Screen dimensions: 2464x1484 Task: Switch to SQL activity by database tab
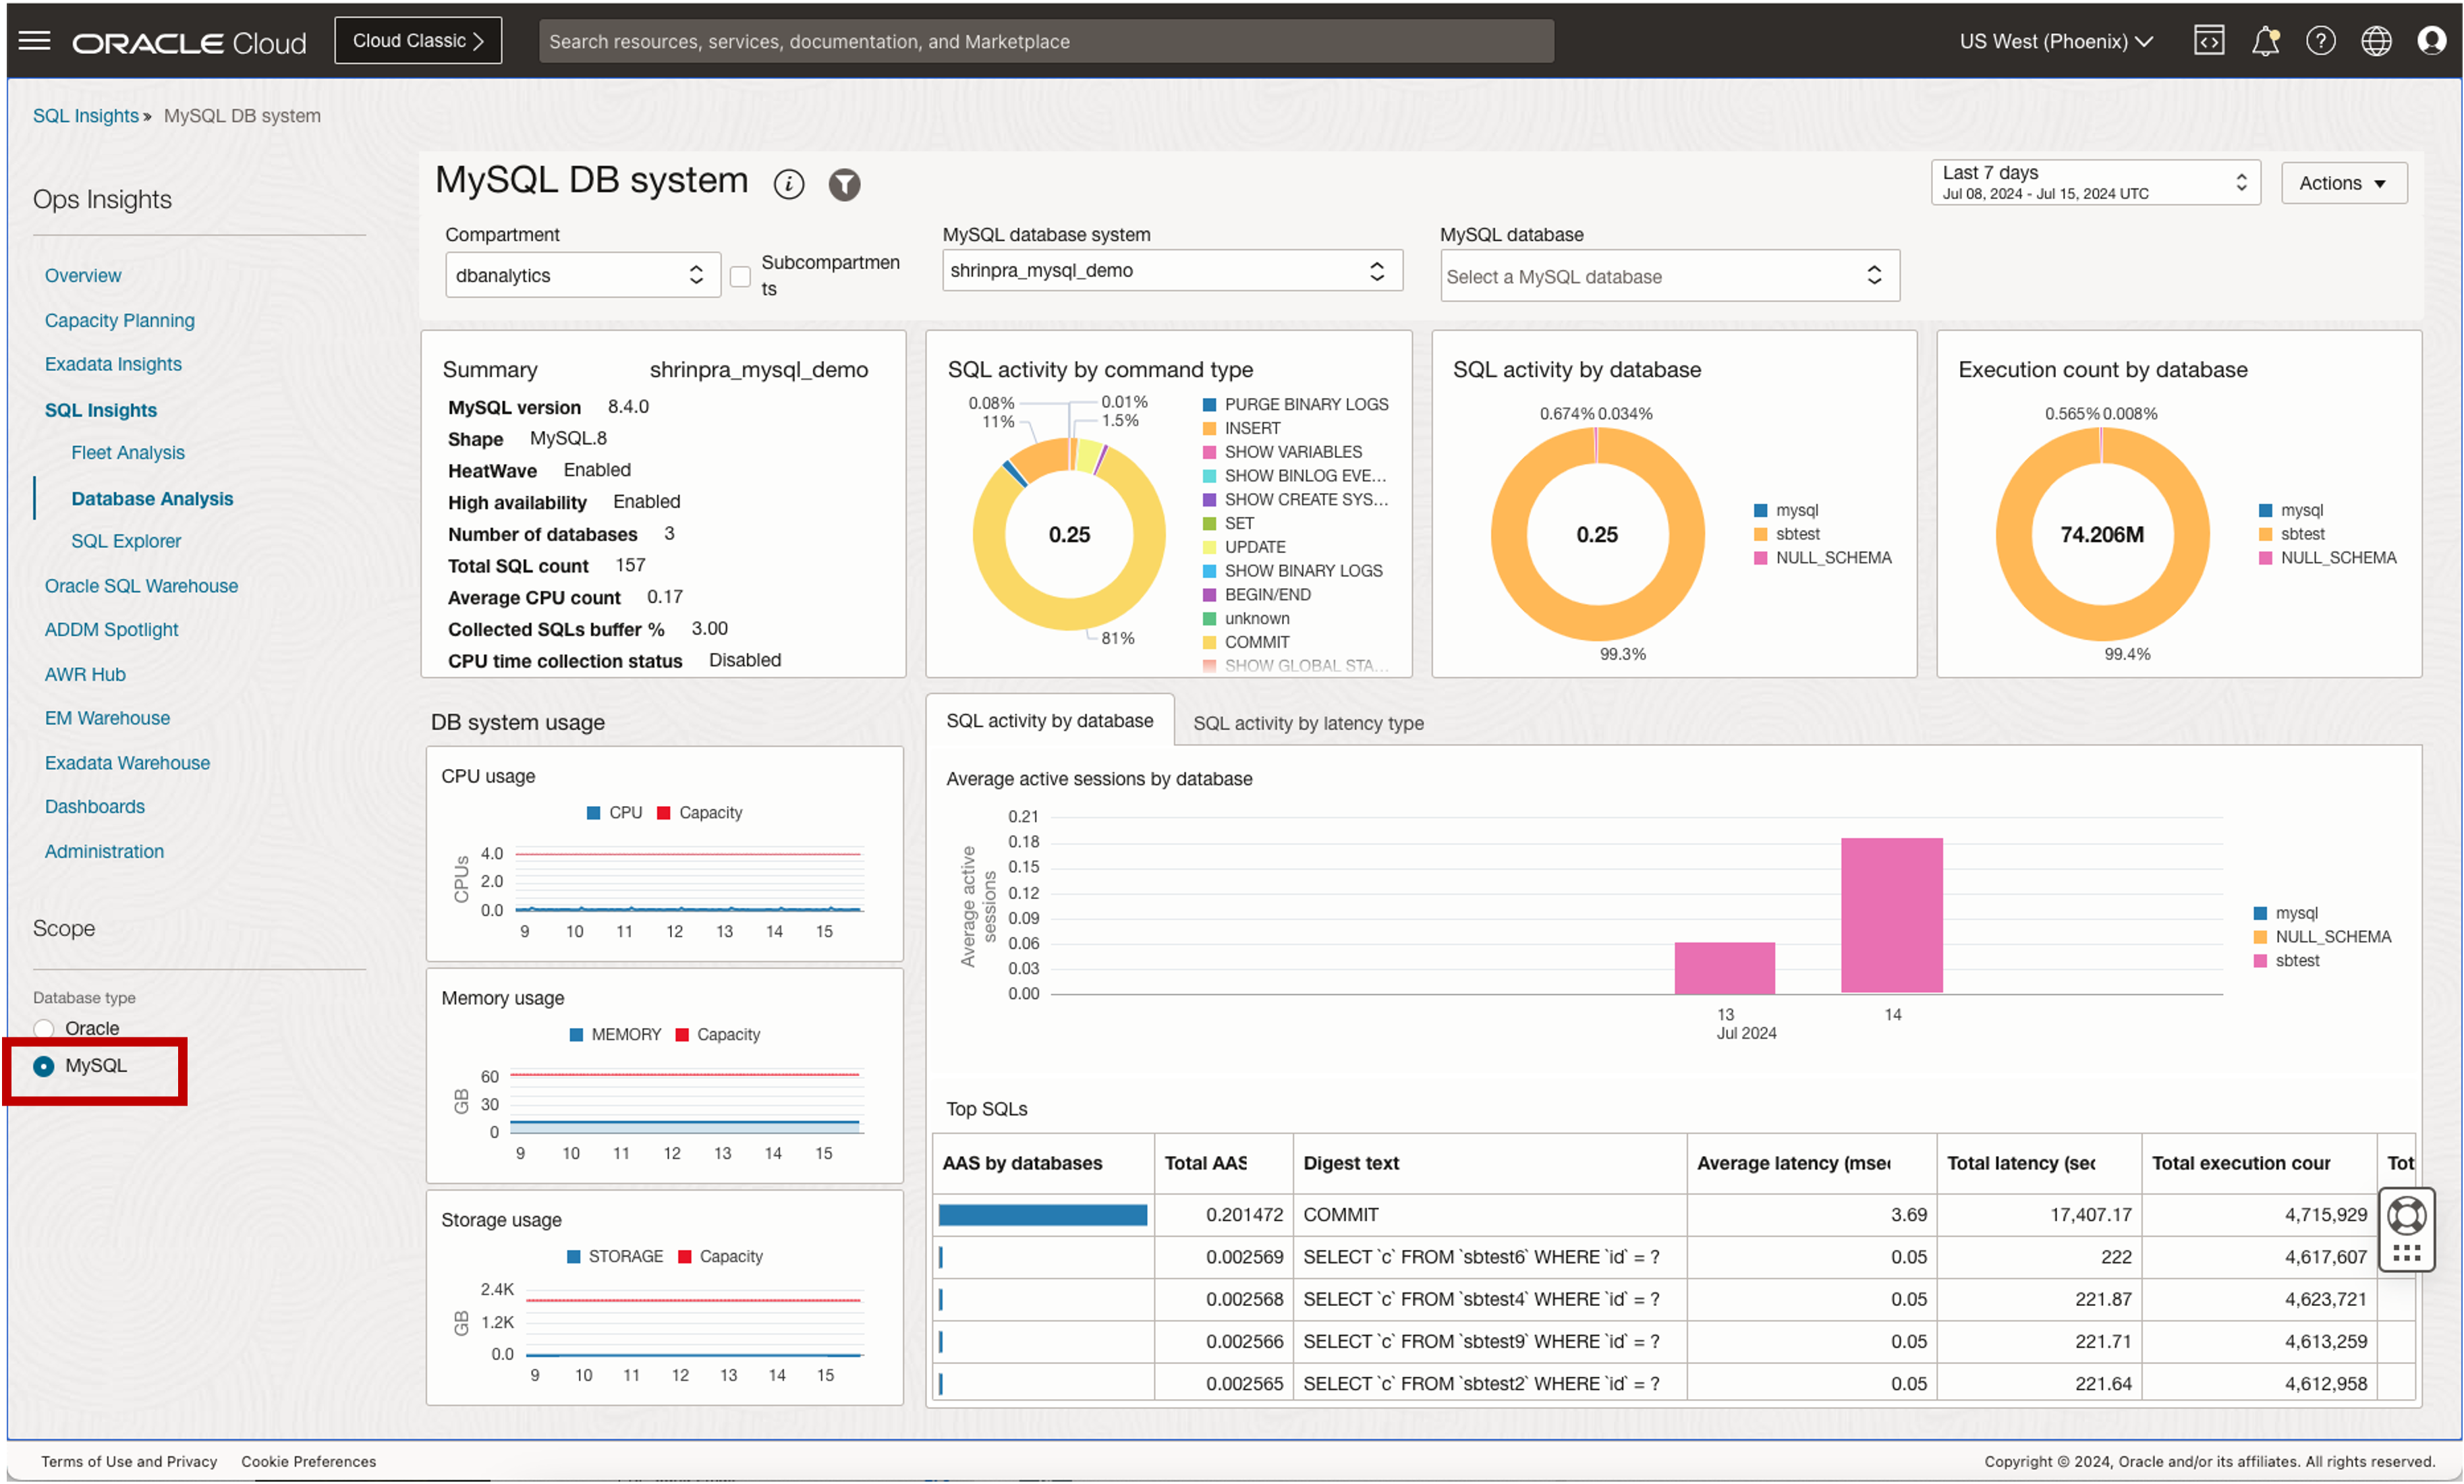click(1049, 721)
